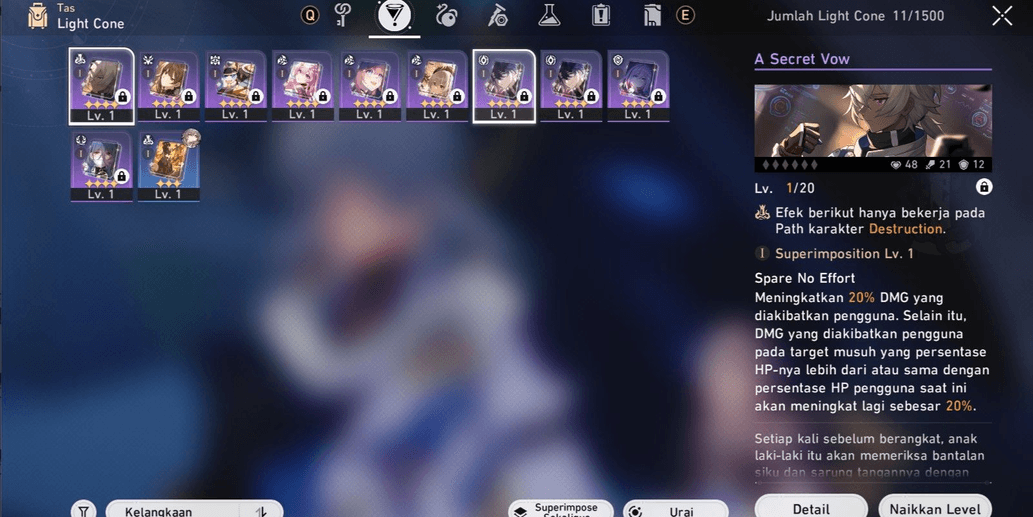The height and width of the screenshot is (517, 1033).
Task: Close the inventory with the X icon
Action: tap(1002, 15)
